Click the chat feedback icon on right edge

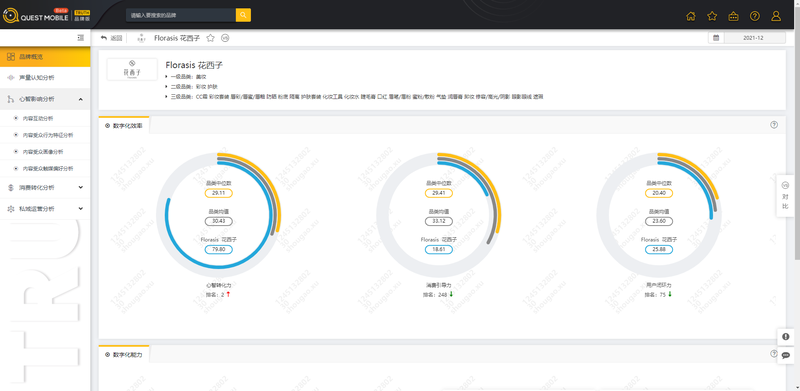(786, 355)
